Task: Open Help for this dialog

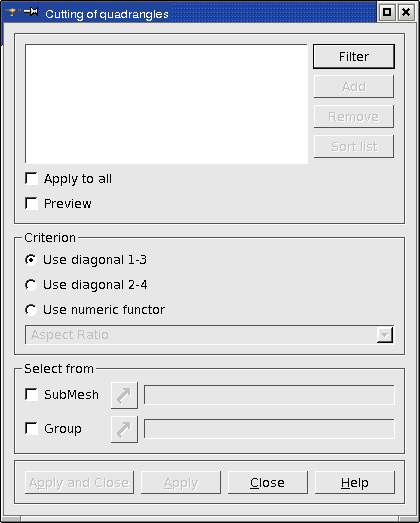Action: tap(355, 483)
